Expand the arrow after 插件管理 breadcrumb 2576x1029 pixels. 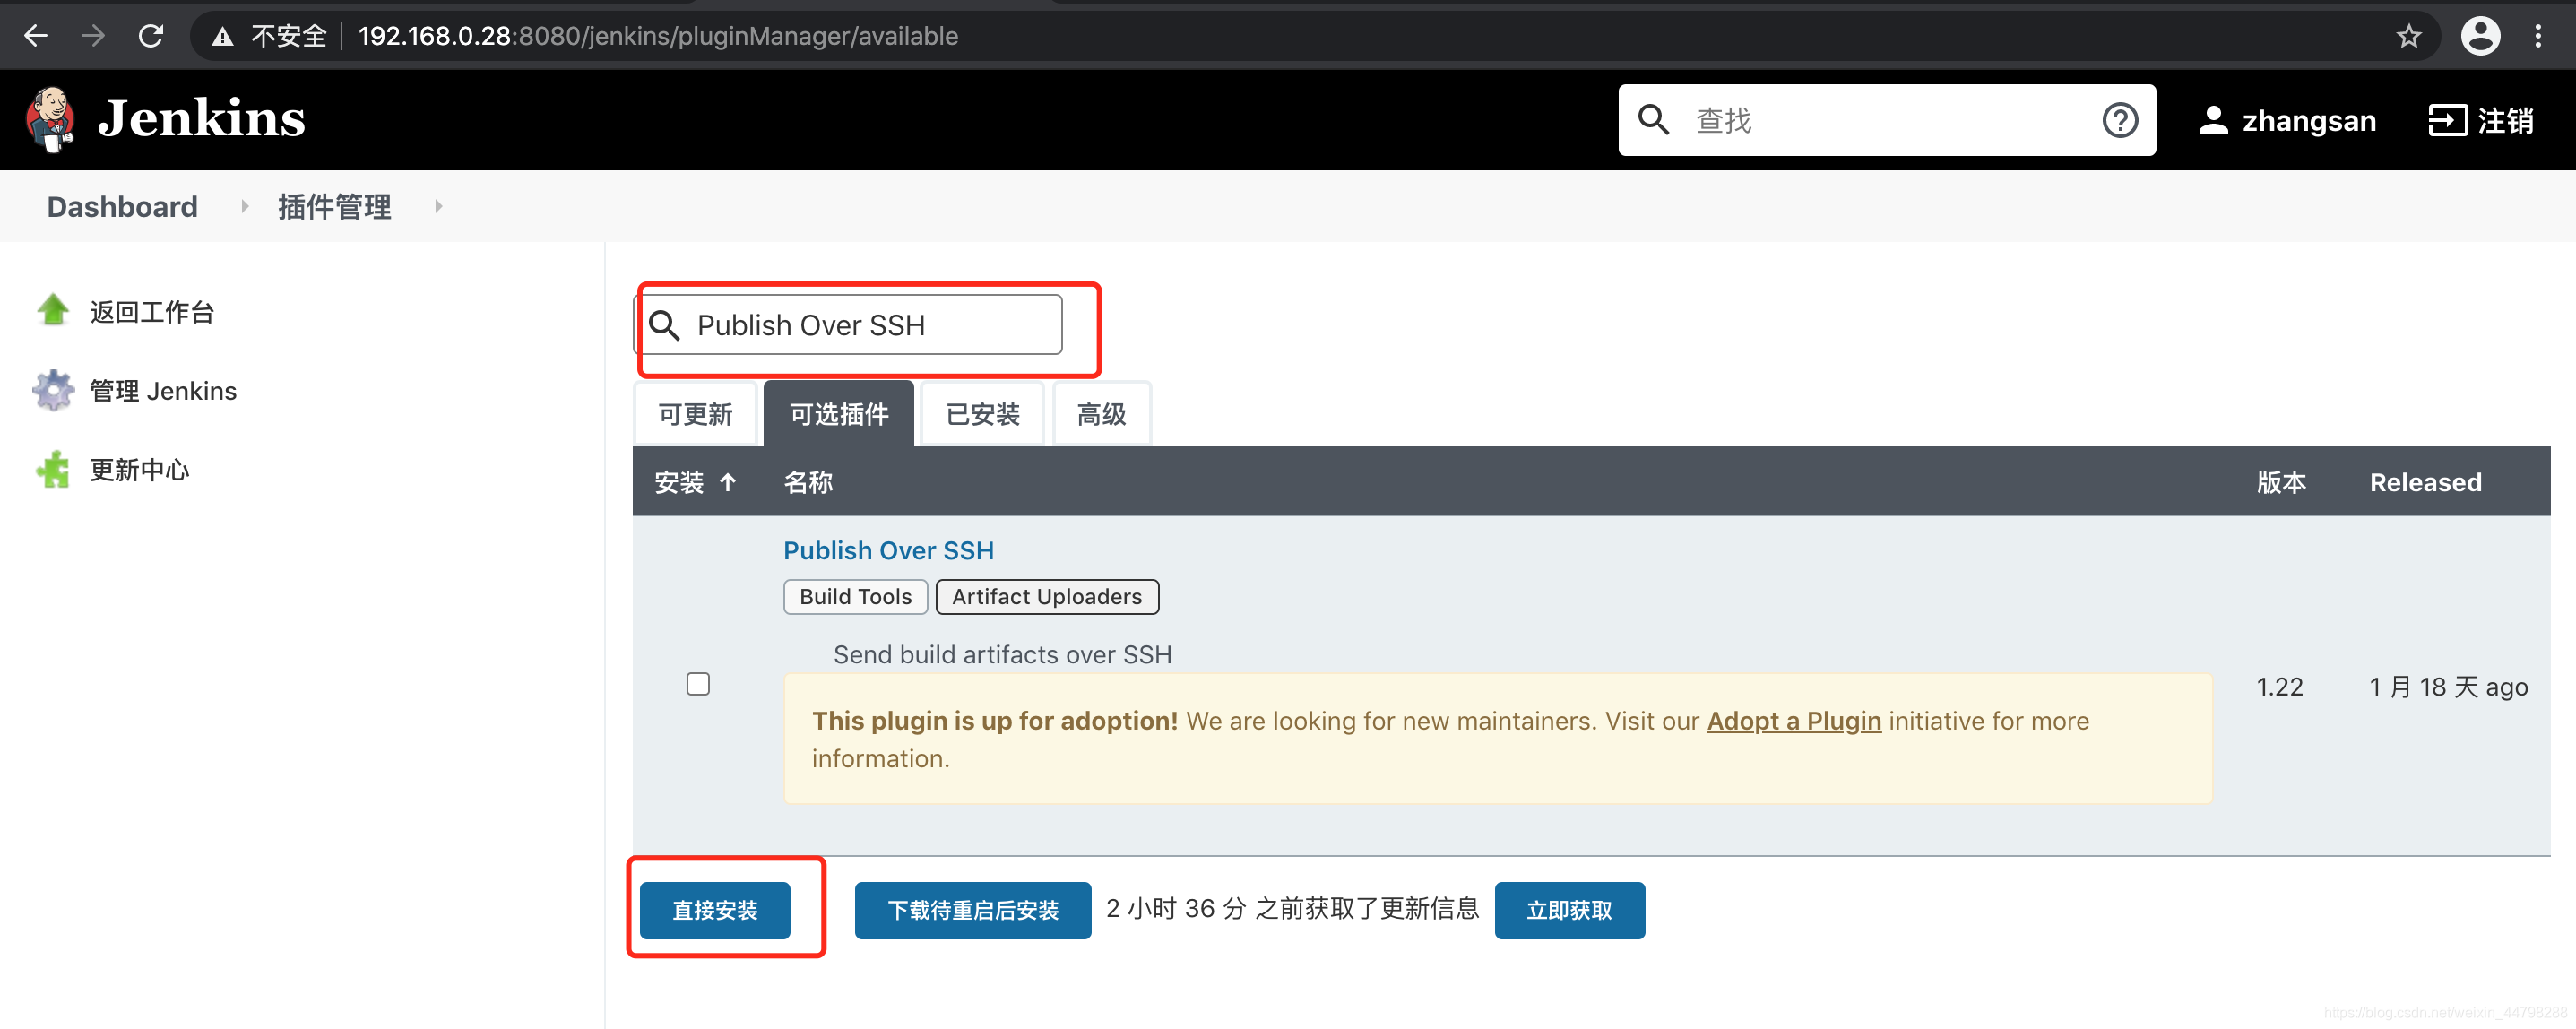coord(438,206)
